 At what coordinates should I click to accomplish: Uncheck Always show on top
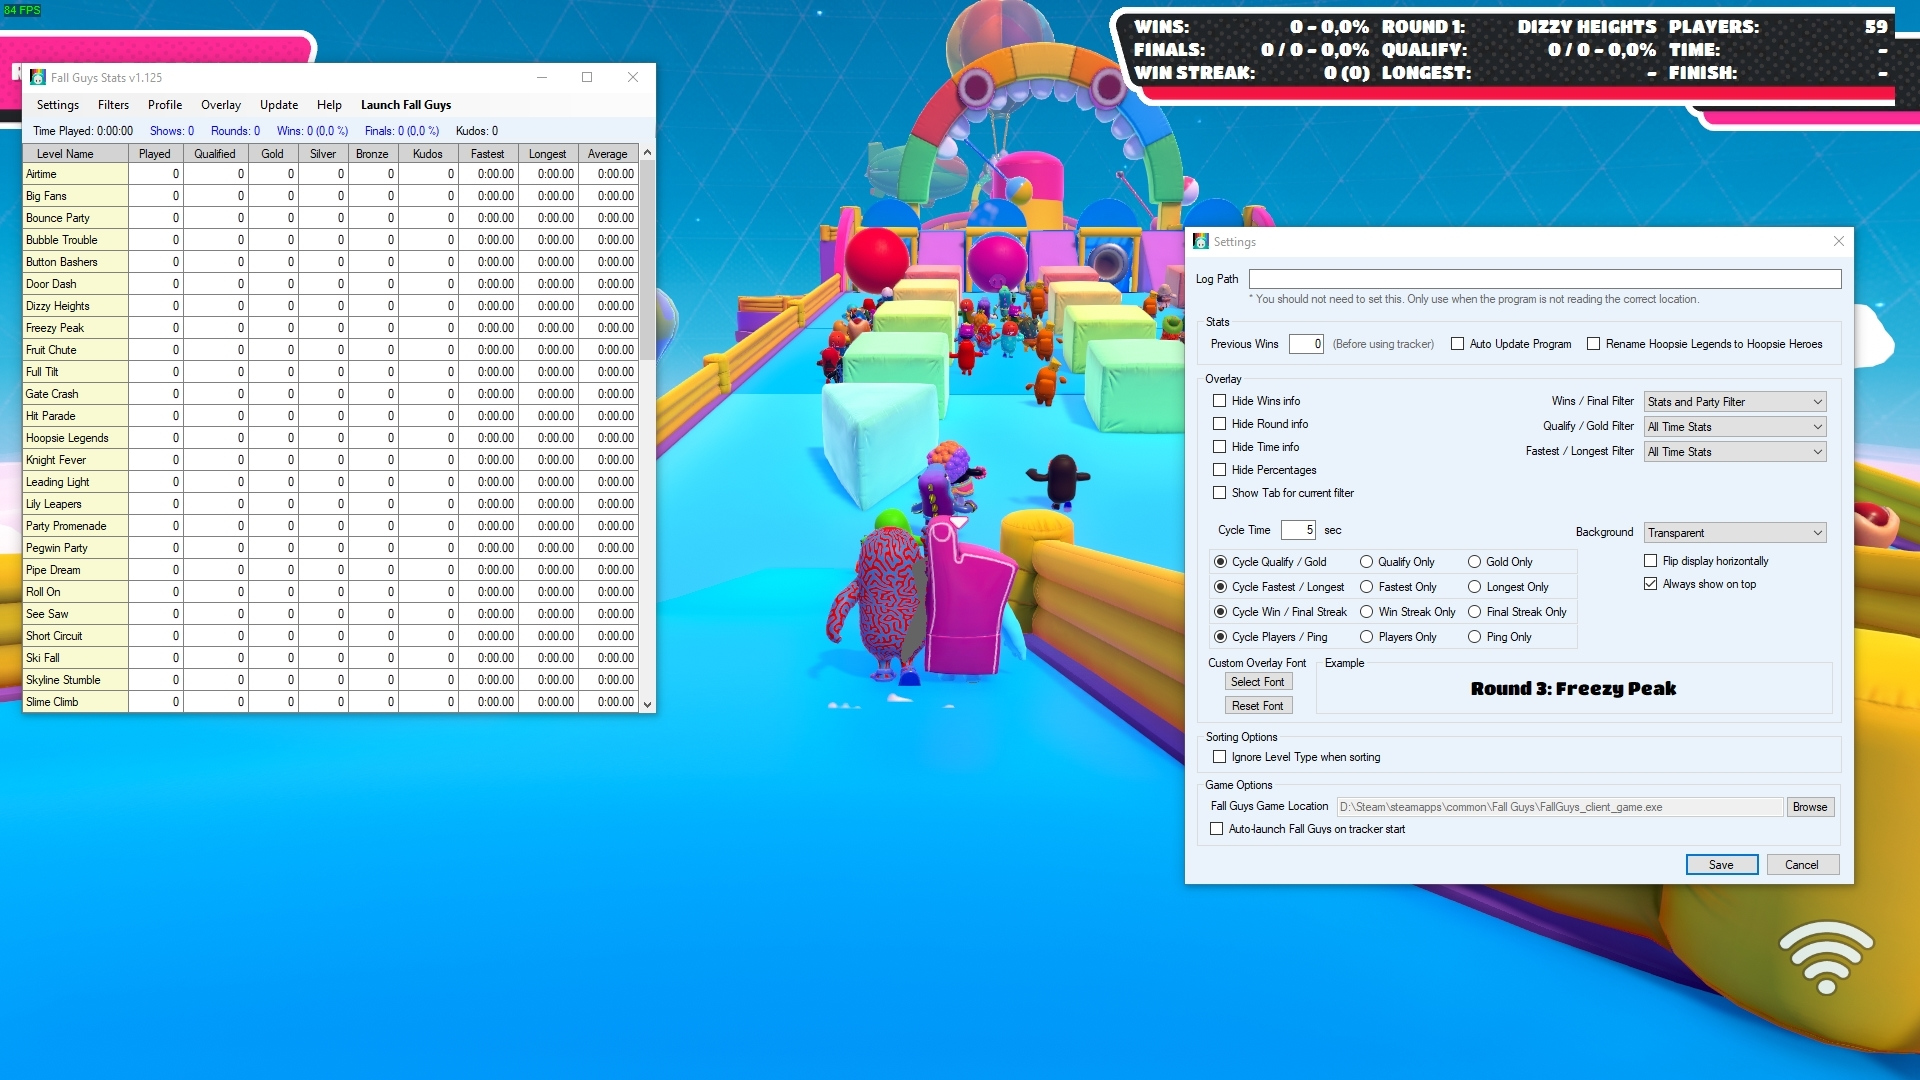pos(1650,584)
